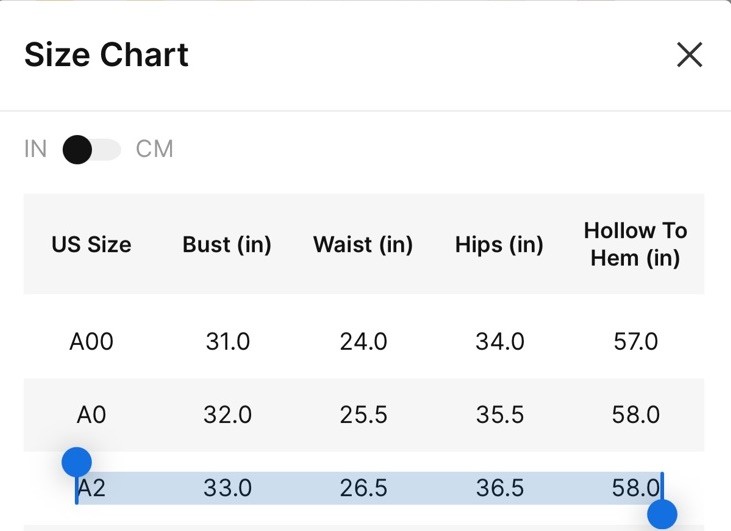Select the A00 size row label
Viewport: 731px width, 531px height.
pyautogui.click(x=91, y=341)
